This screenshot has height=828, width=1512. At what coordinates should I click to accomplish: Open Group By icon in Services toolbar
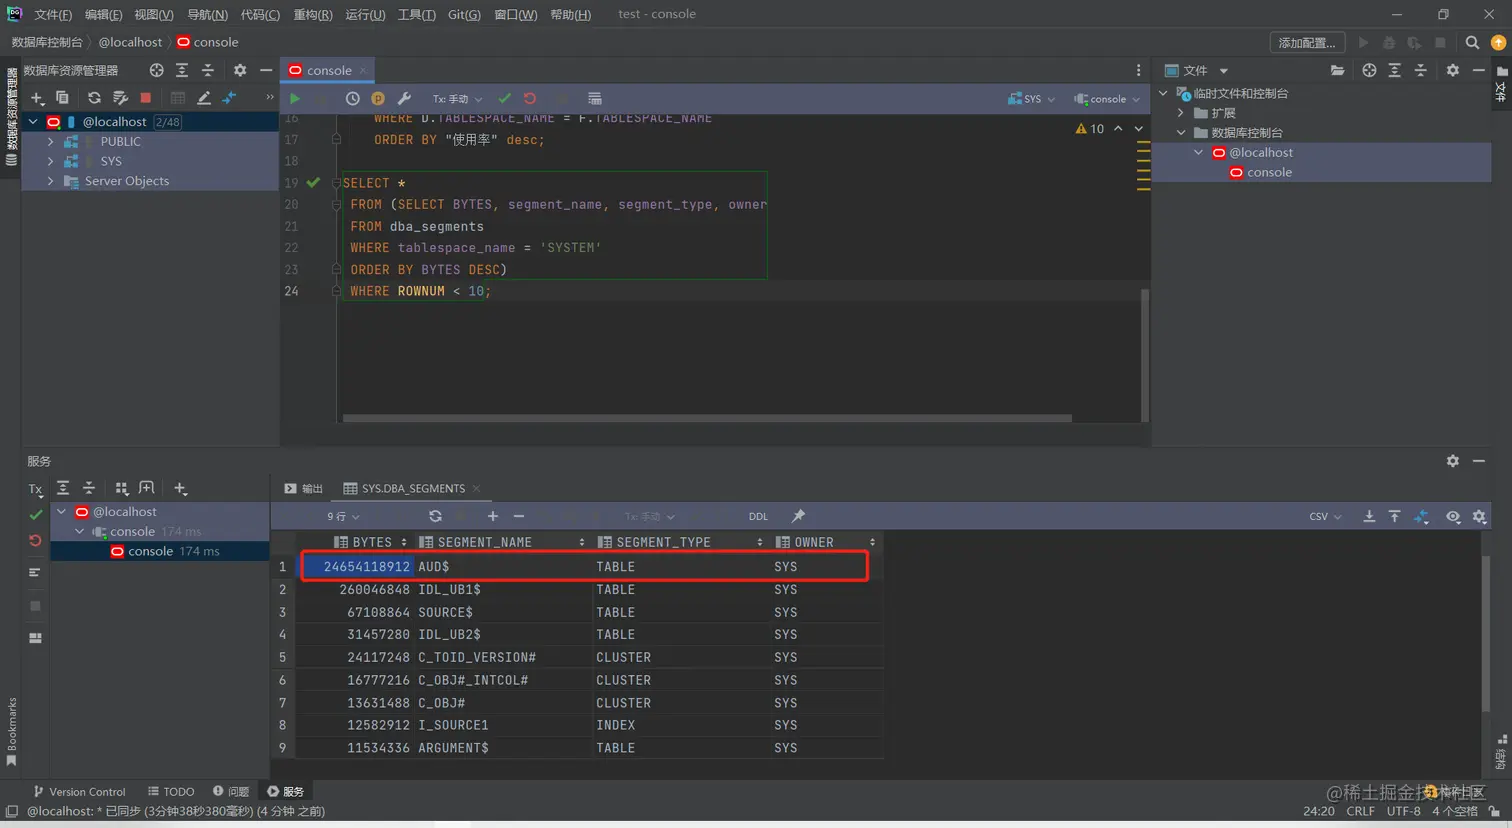pyautogui.click(x=122, y=489)
